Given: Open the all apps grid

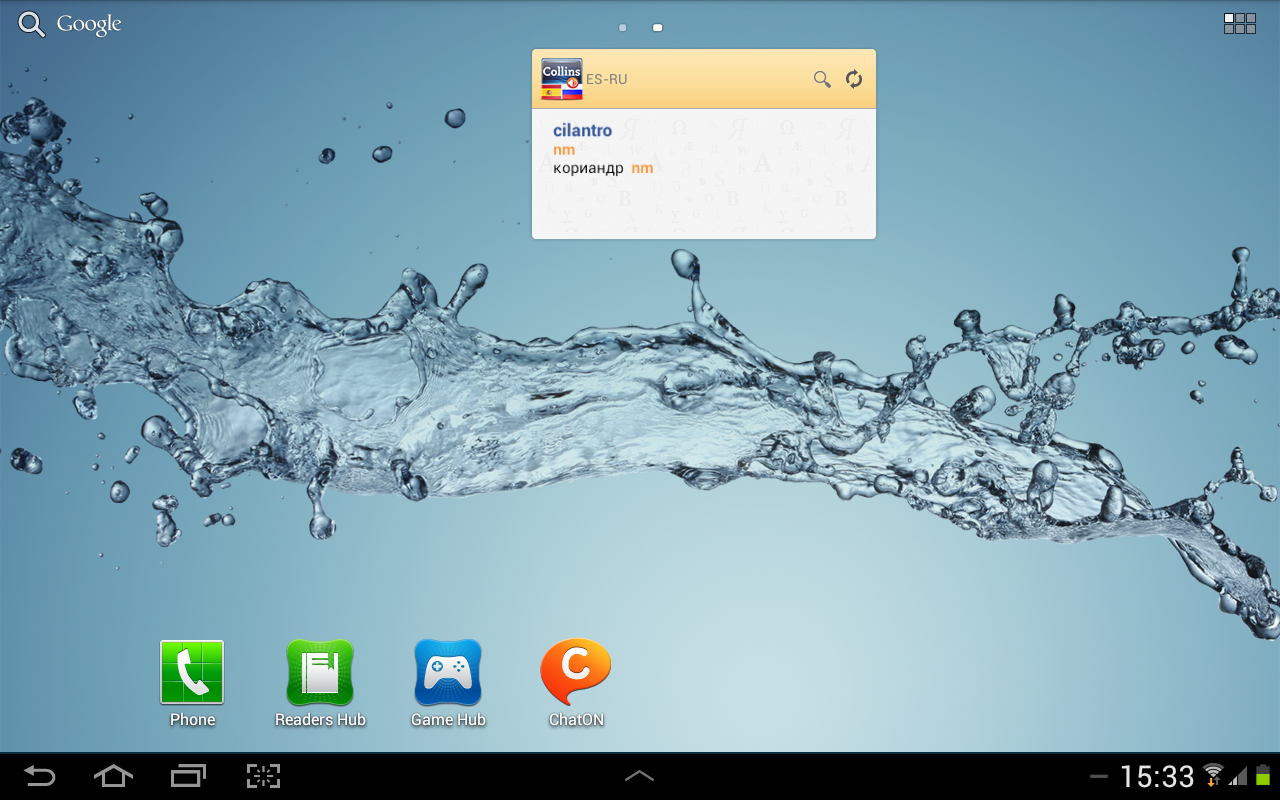Looking at the screenshot, I should tap(1239, 24).
